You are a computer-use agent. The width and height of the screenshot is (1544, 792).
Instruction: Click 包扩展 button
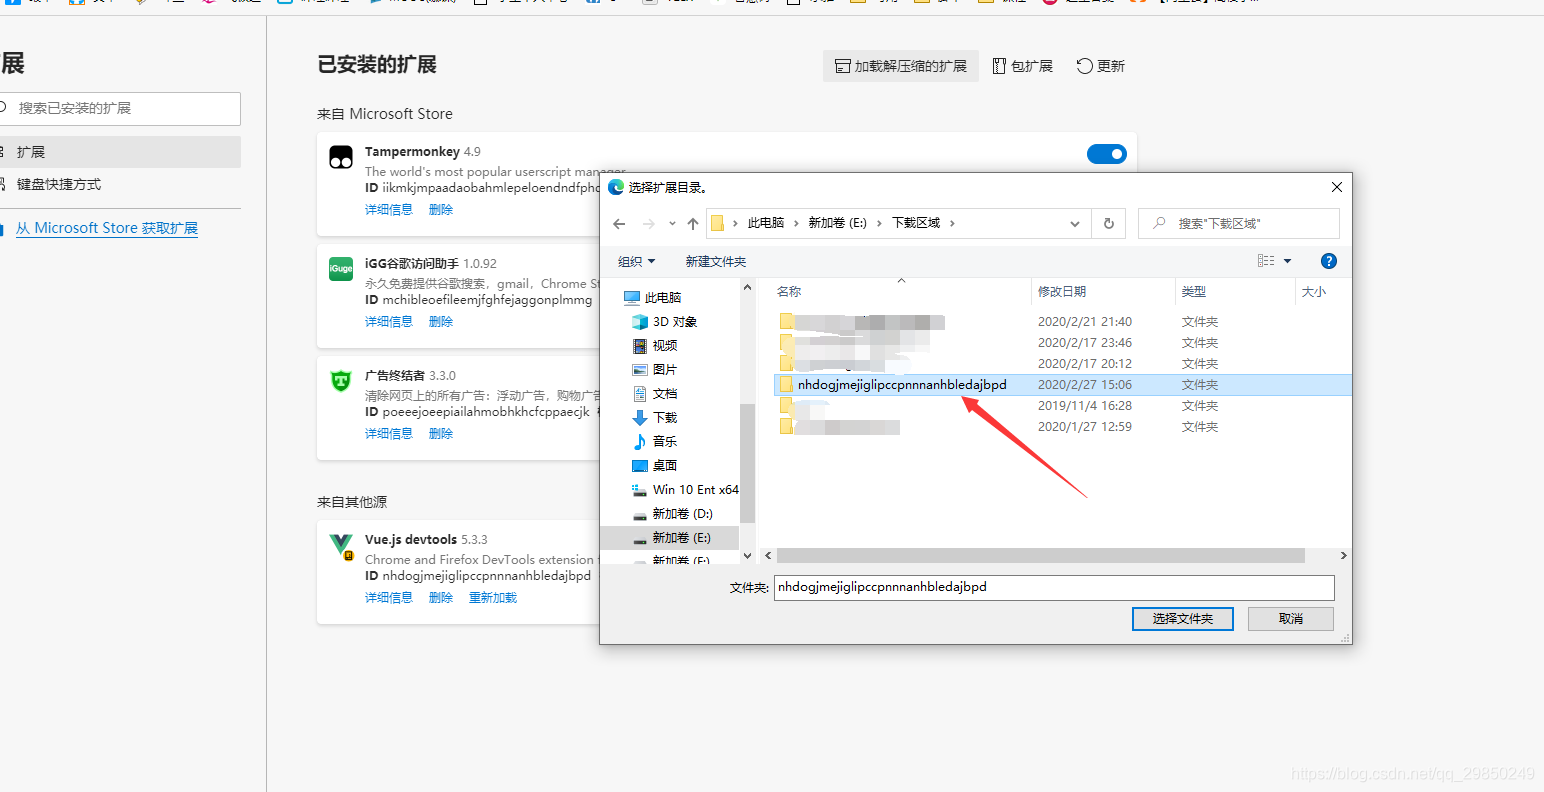pos(1023,66)
